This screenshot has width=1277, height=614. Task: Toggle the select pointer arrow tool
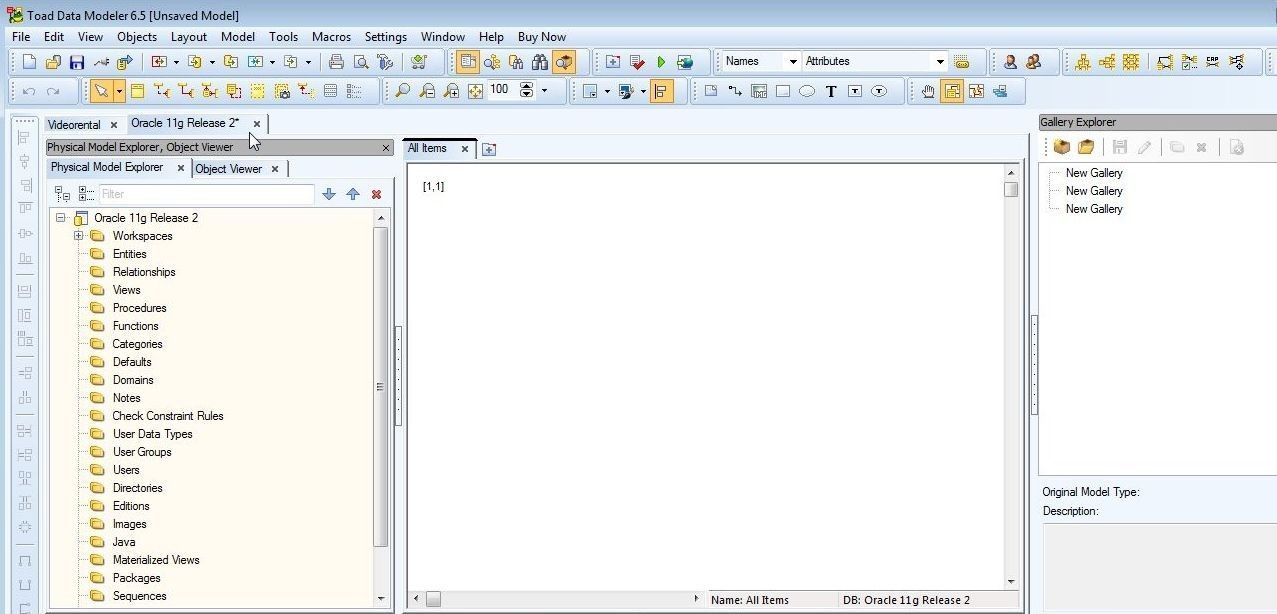pos(101,91)
